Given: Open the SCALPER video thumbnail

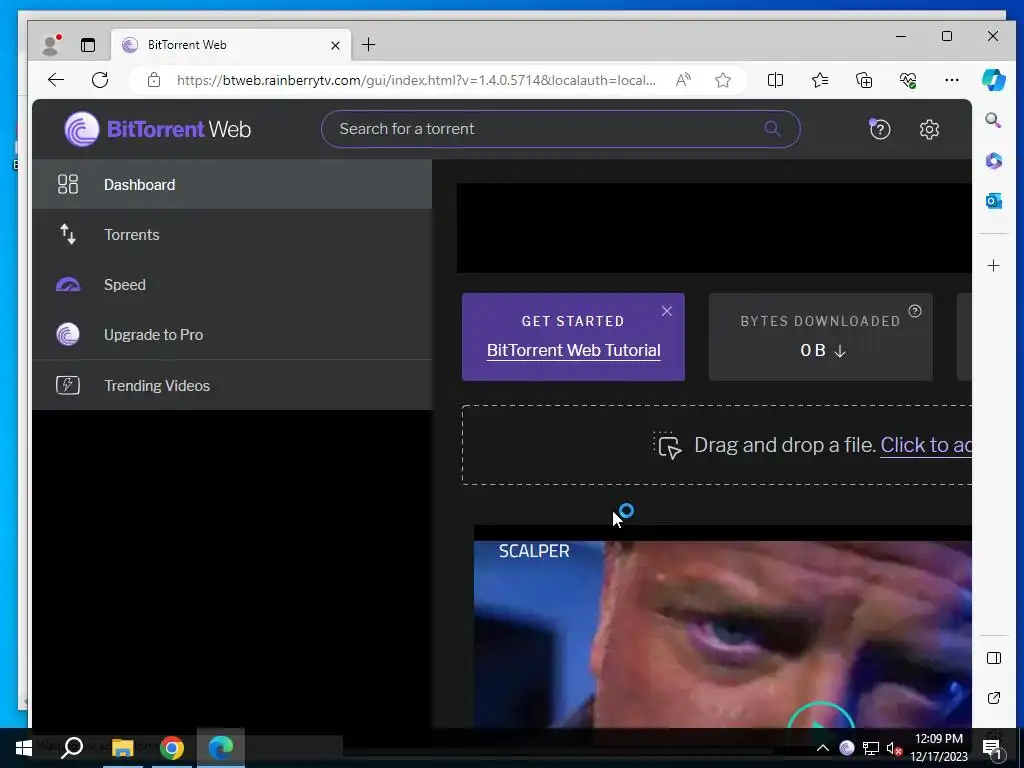Looking at the screenshot, I should (722, 633).
